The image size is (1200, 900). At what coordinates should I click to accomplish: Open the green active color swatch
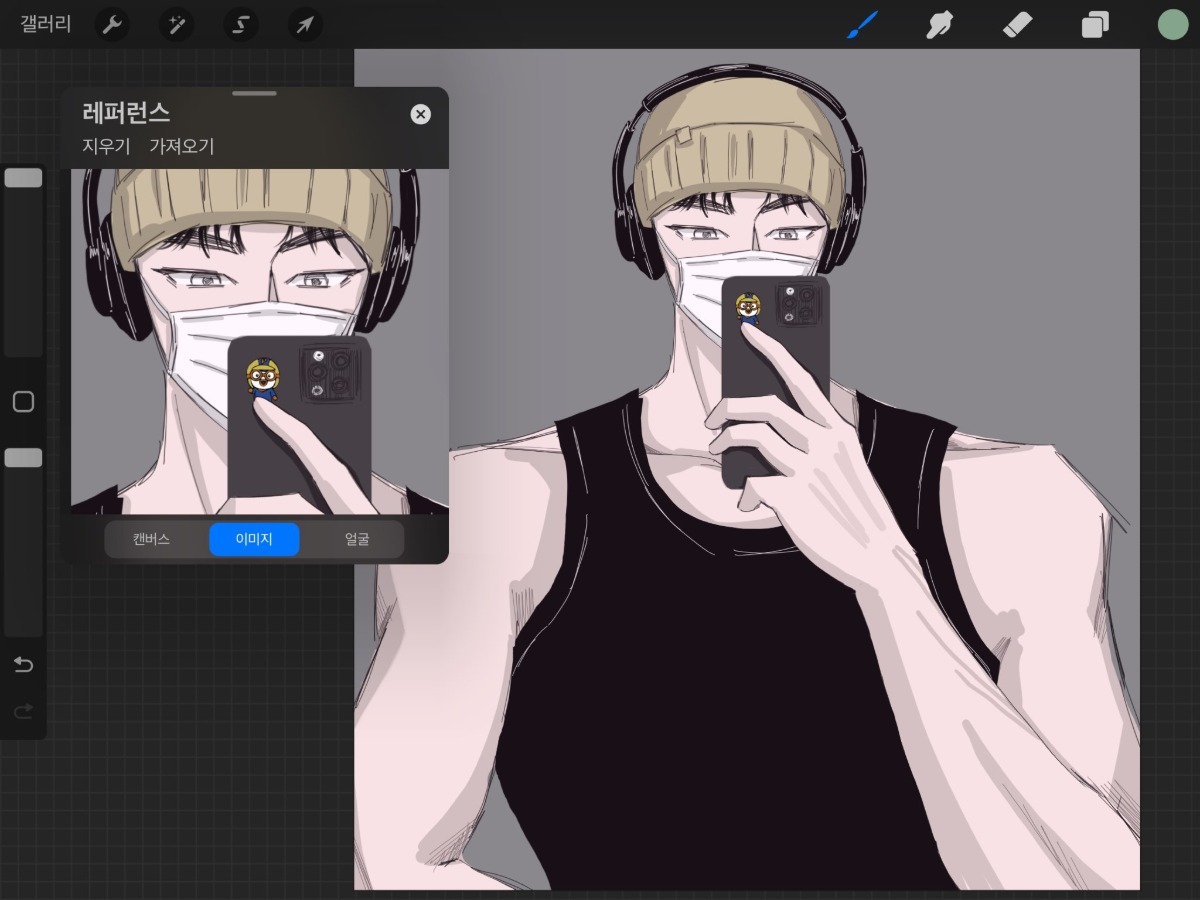click(x=1172, y=24)
